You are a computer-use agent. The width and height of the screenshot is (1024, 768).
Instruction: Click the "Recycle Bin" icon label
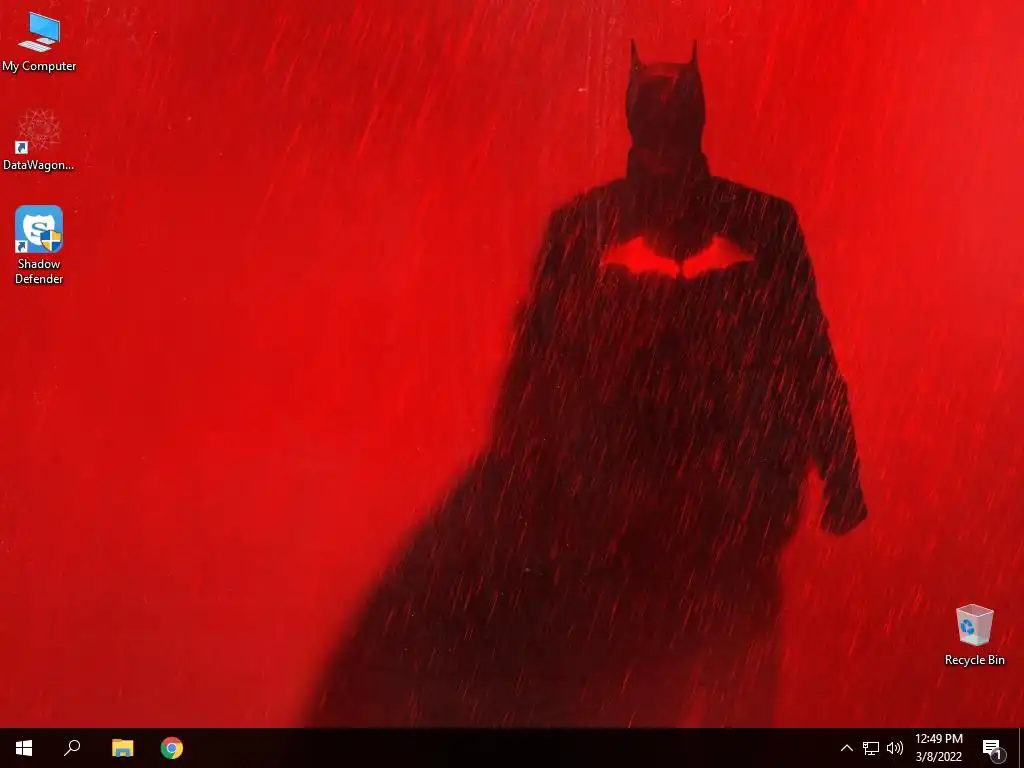tap(974, 660)
